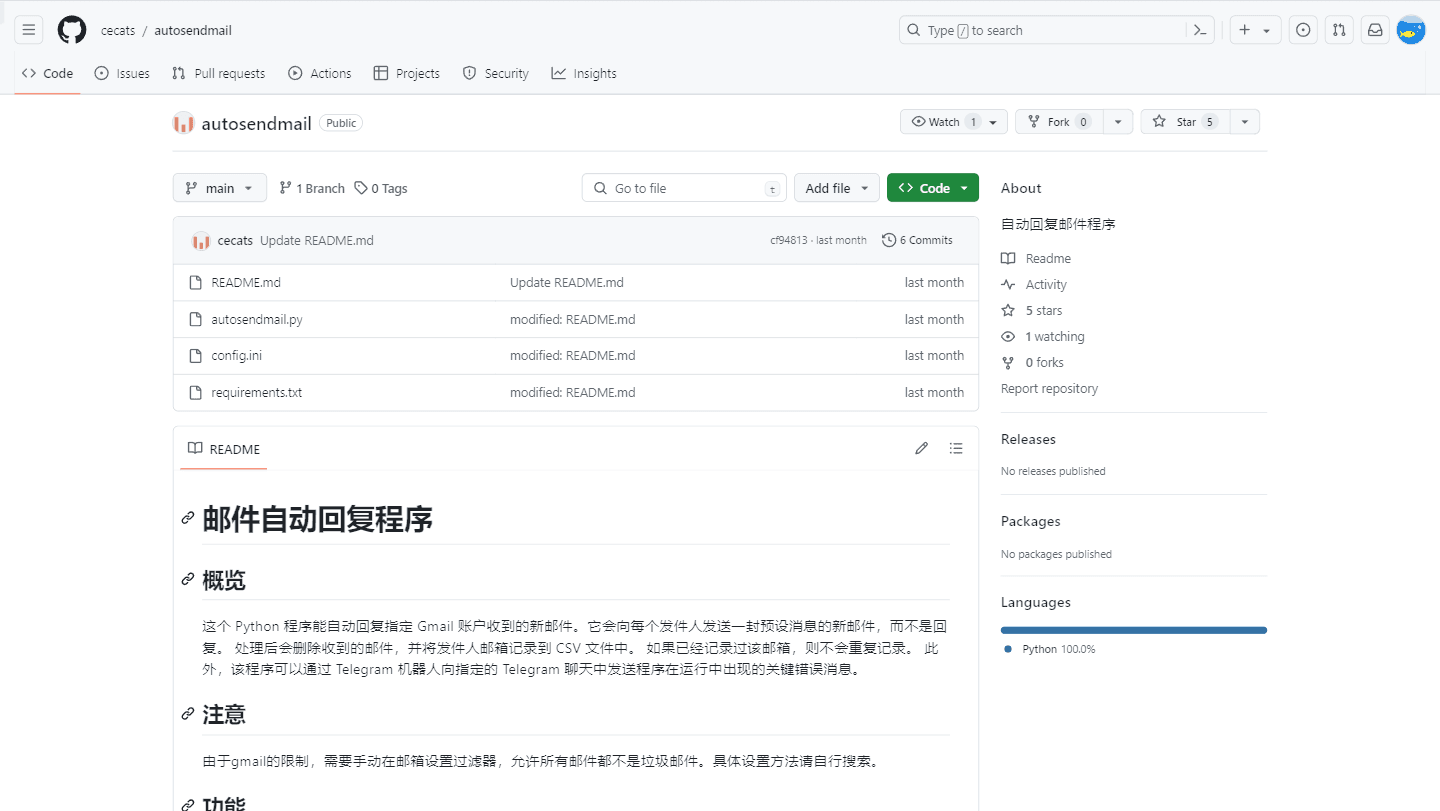This screenshot has width=1440, height=811.
Task: Open the Actions tab
Action: (x=320, y=73)
